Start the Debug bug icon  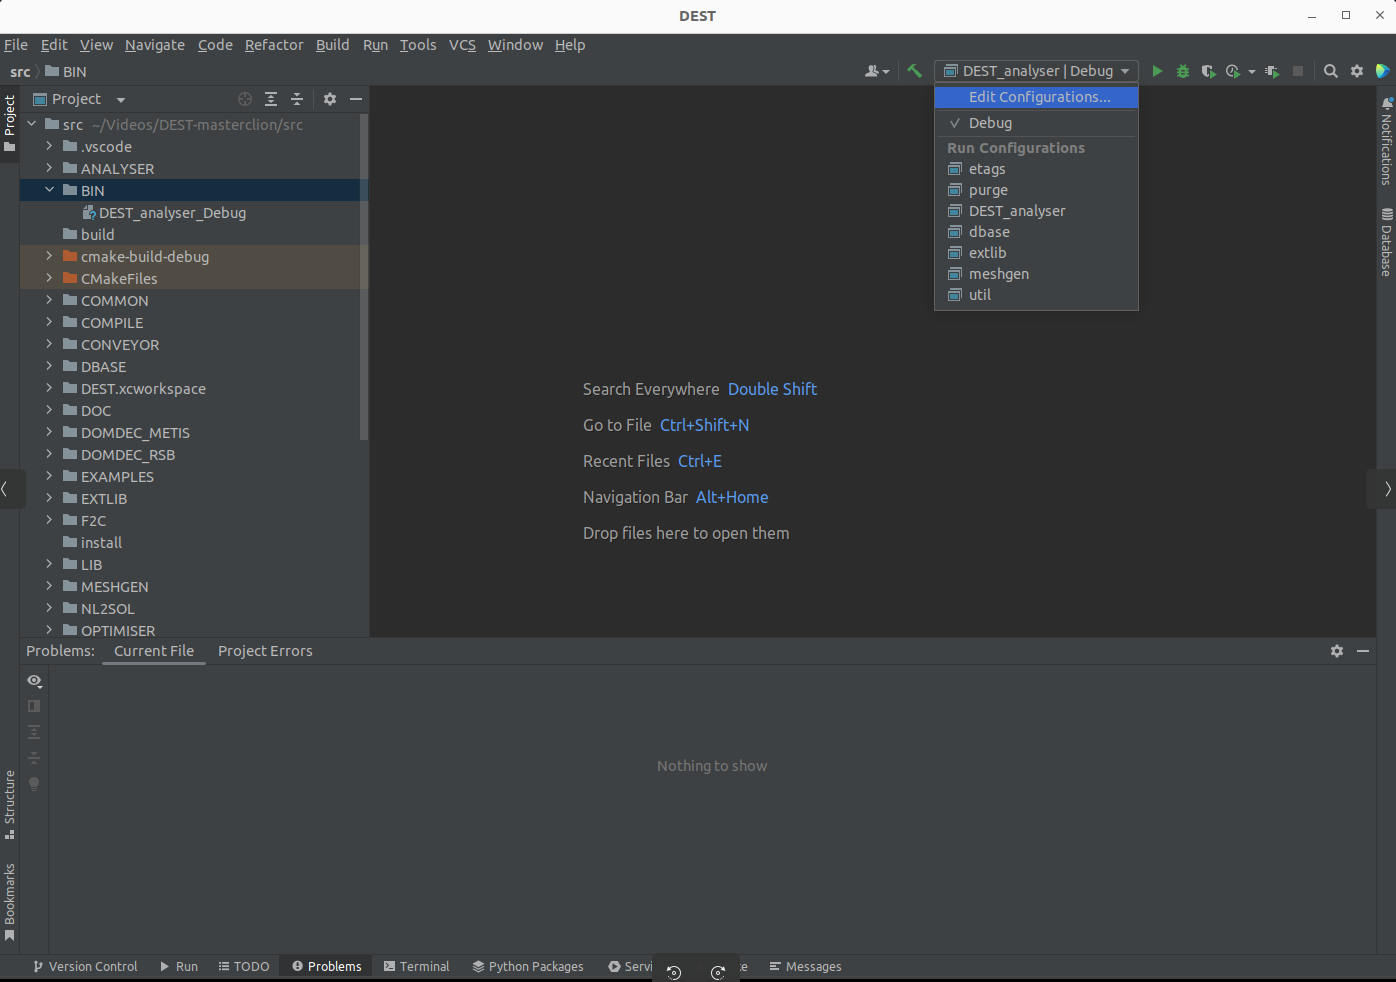point(1183,71)
